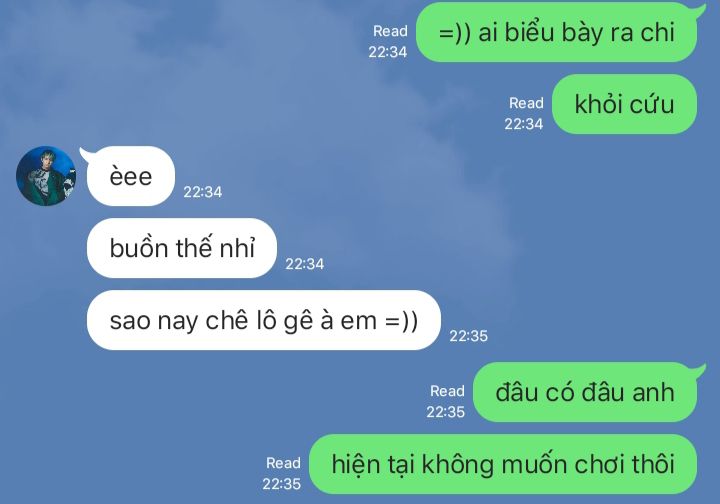Image resolution: width=720 pixels, height=504 pixels.
Task: Select the '=)) ai biểu bày ra chi' message bubble
Action: tap(557, 32)
